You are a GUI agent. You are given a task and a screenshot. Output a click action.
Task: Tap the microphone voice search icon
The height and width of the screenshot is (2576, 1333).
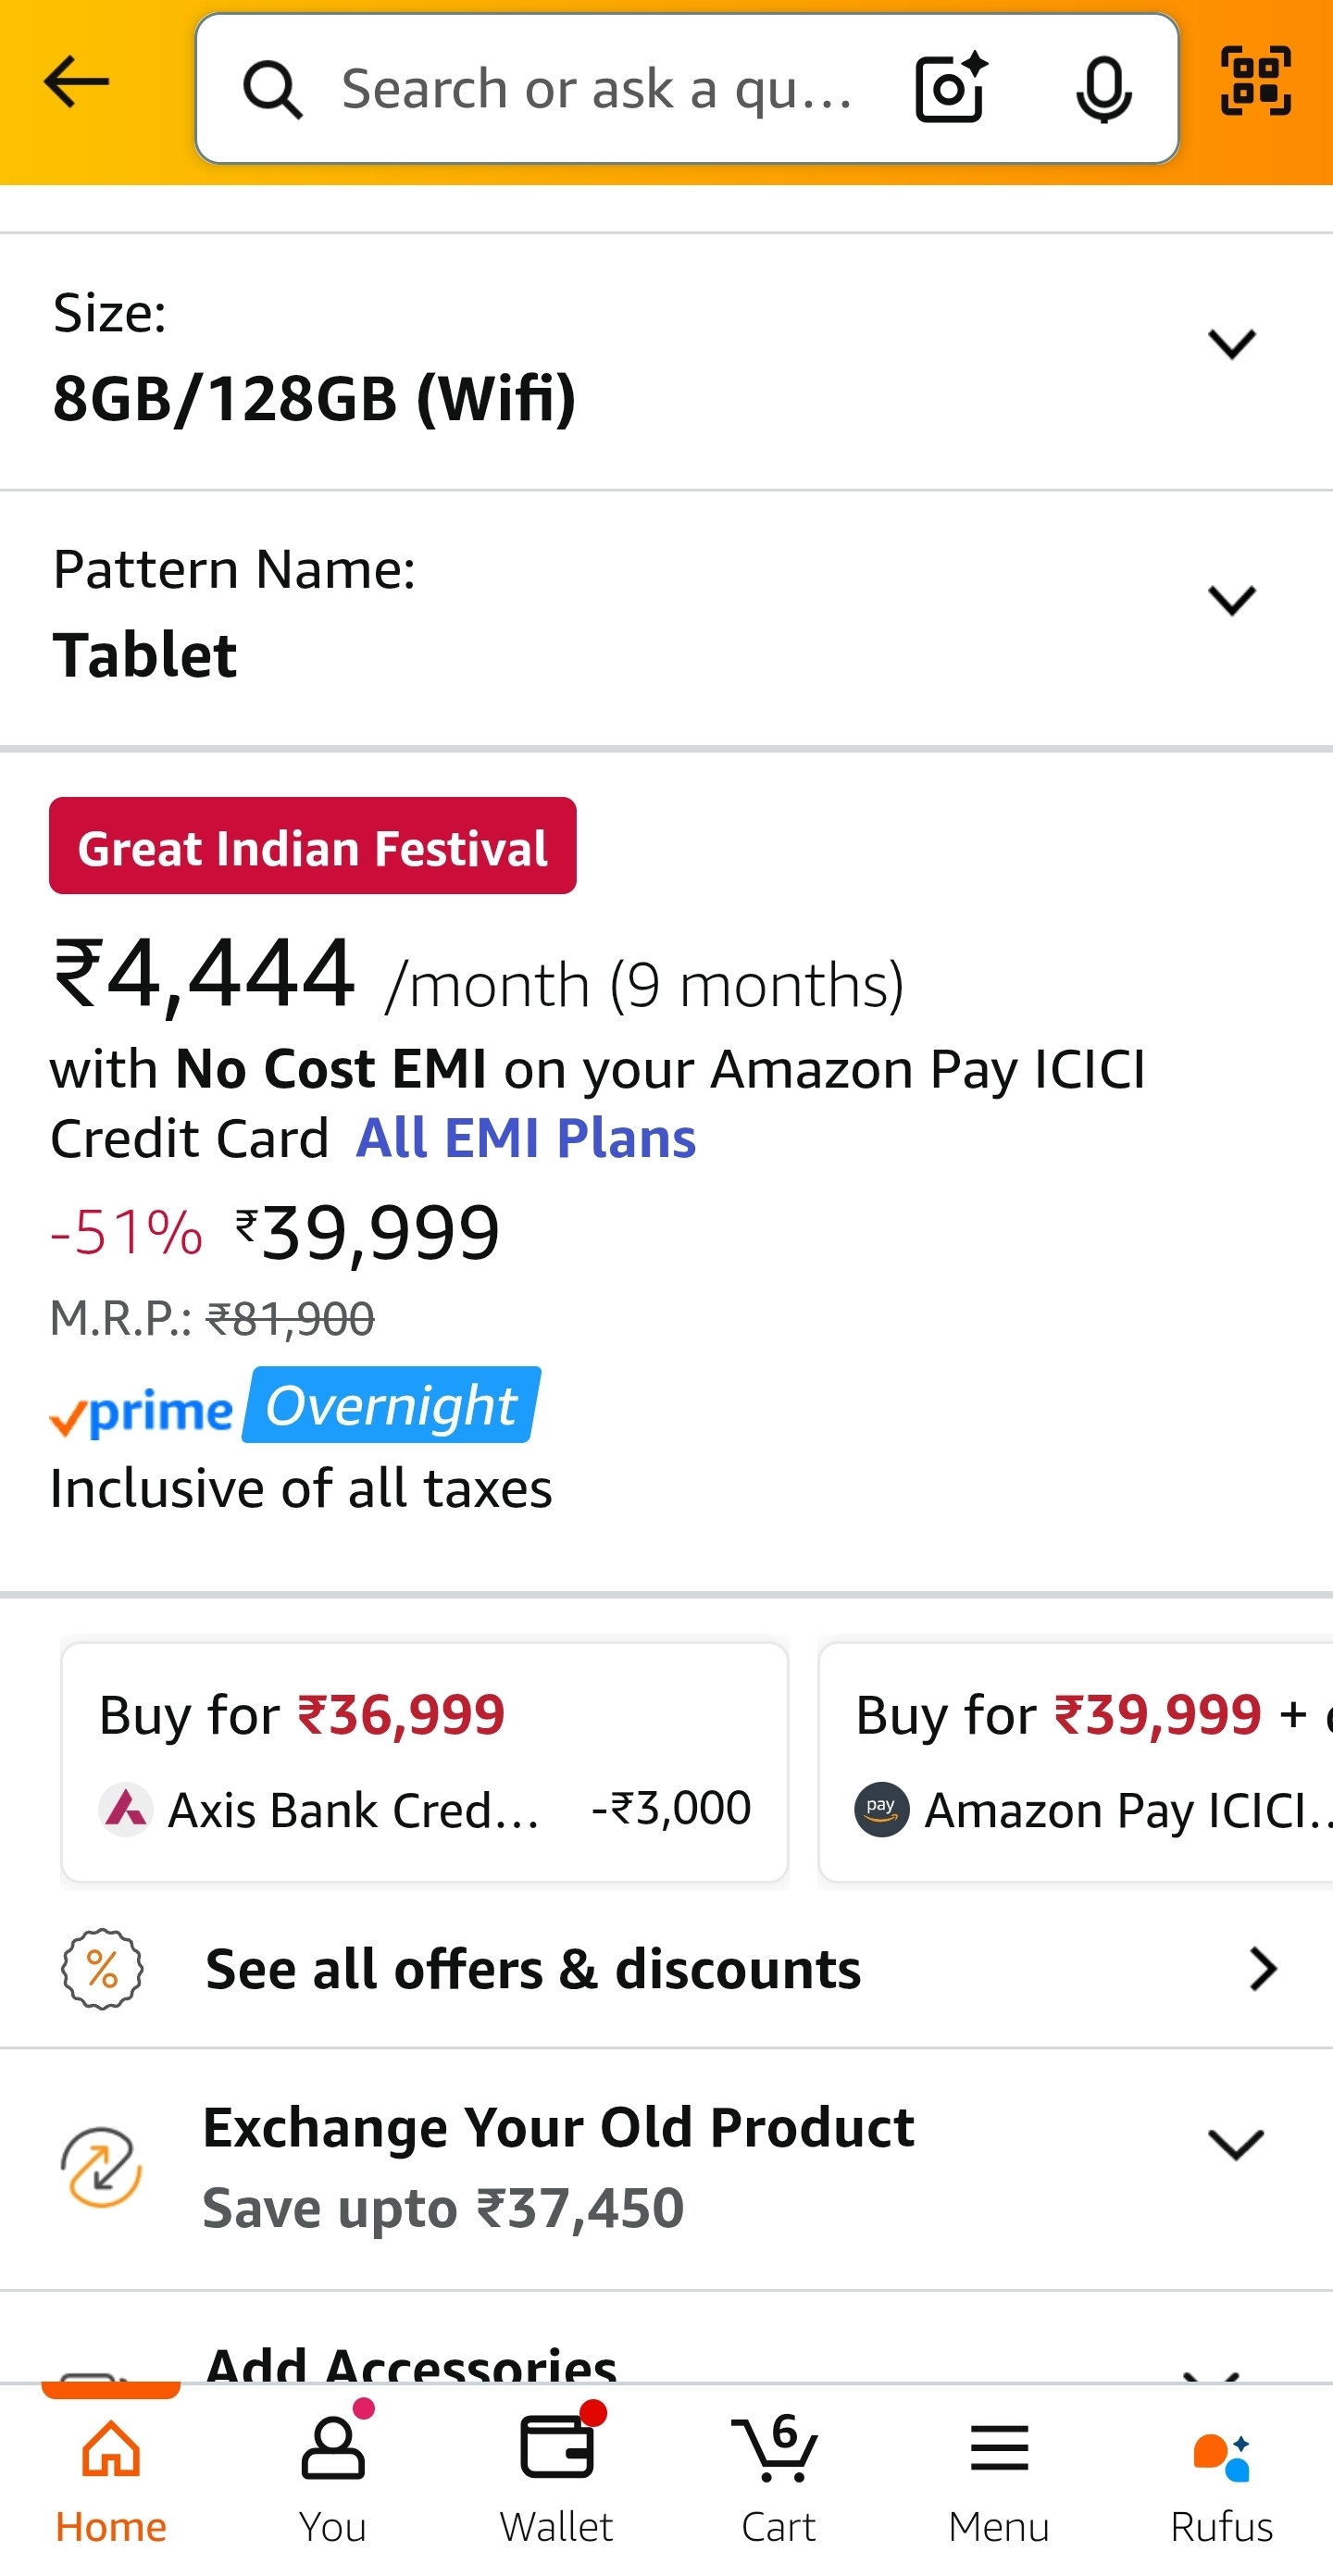(x=1103, y=90)
